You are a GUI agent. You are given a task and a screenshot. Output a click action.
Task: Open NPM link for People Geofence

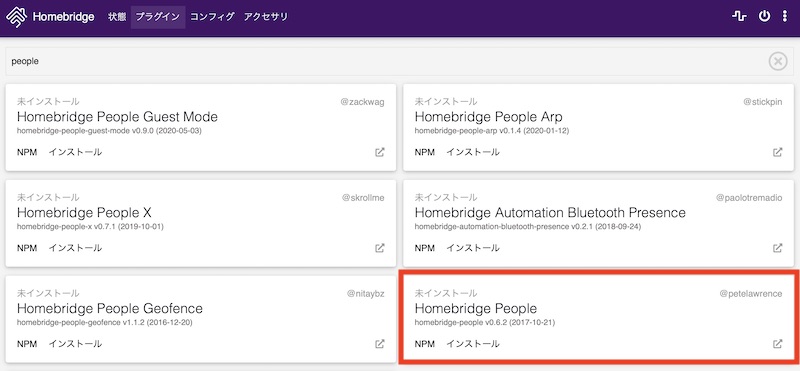(x=27, y=344)
